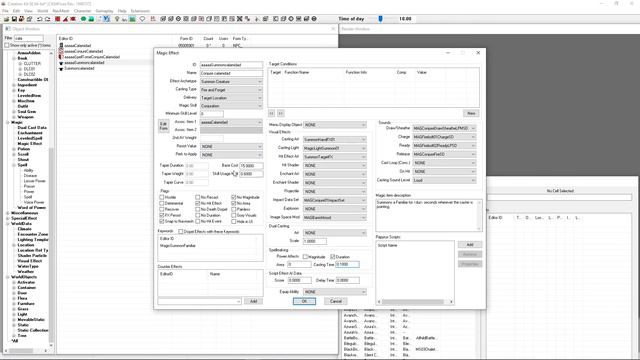
Task: Open the Edit menu
Action: (x=16, y=11)
